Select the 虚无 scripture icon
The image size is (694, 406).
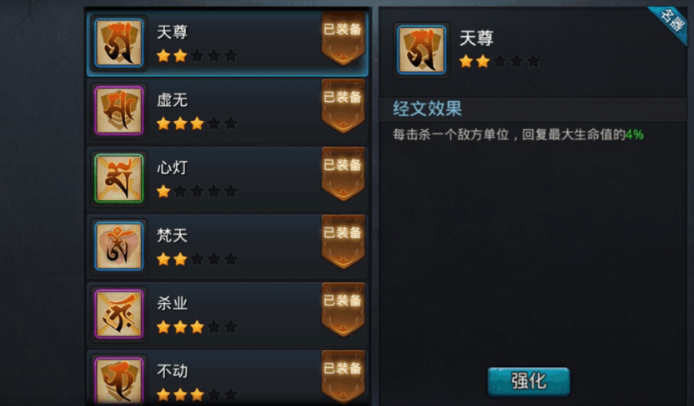[x=119, y=110]
